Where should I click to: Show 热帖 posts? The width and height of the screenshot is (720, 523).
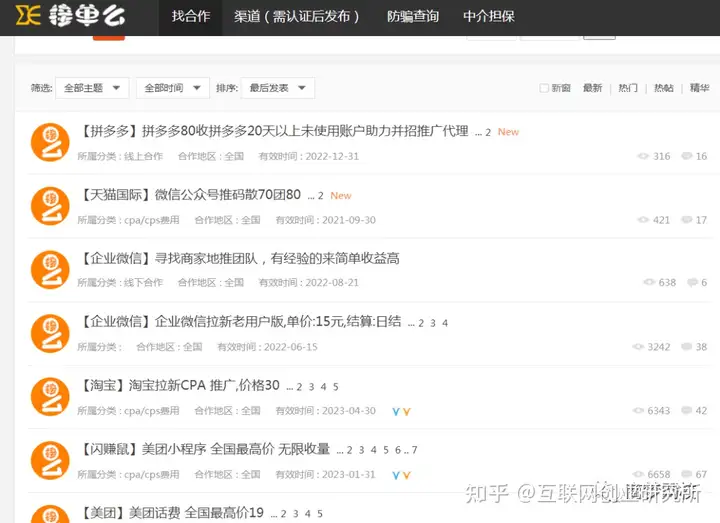664,88
